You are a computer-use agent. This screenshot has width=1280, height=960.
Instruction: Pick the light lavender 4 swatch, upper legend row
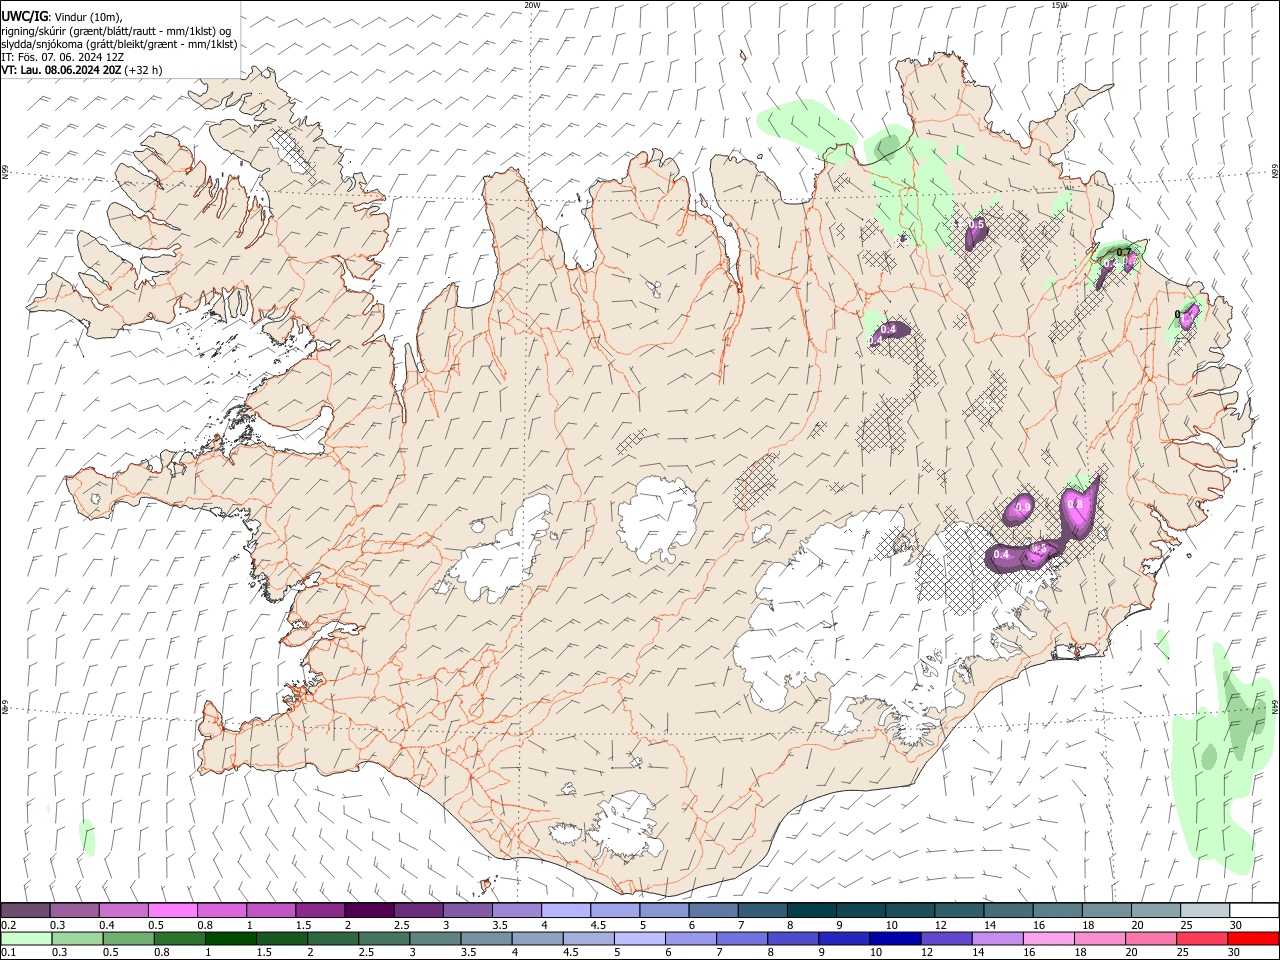point(565,910)
